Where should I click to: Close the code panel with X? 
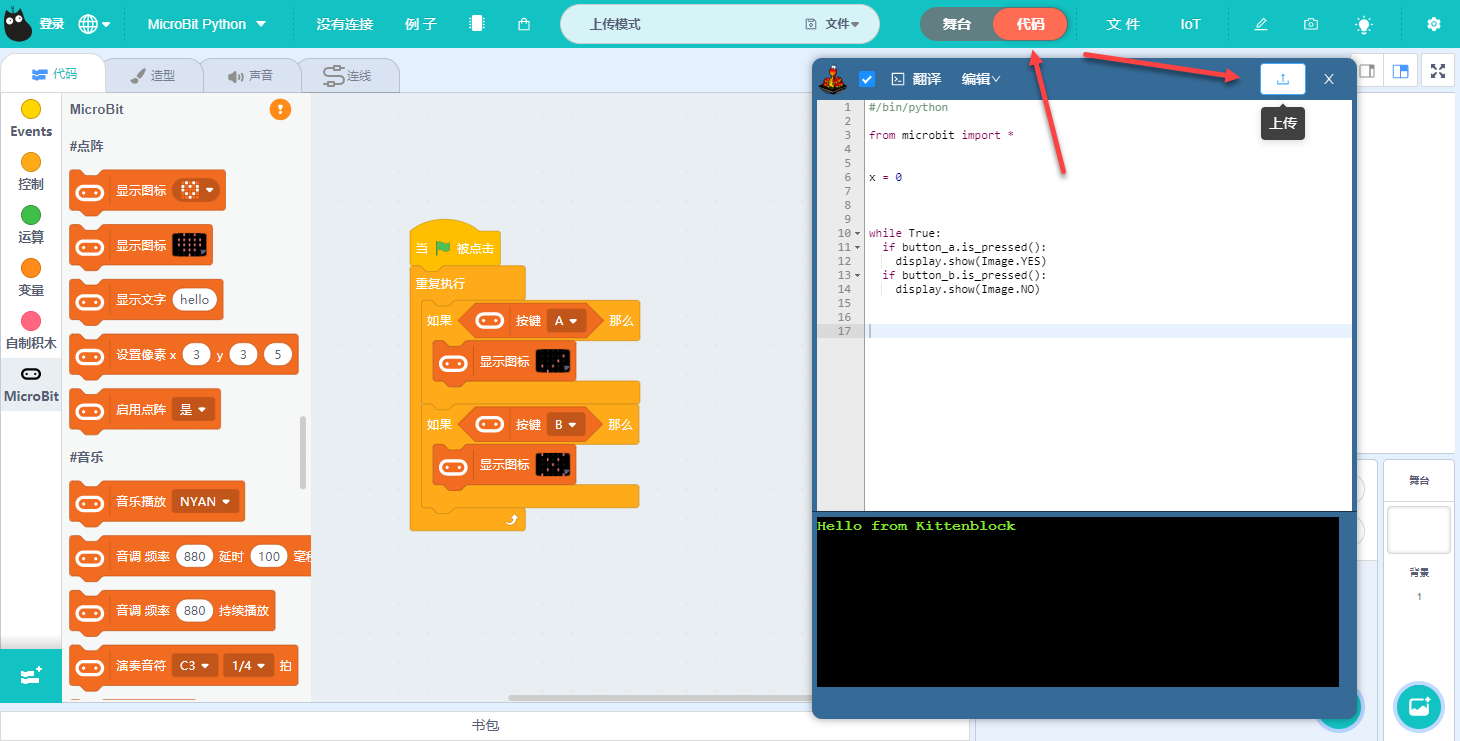(x=1329, y=79)
